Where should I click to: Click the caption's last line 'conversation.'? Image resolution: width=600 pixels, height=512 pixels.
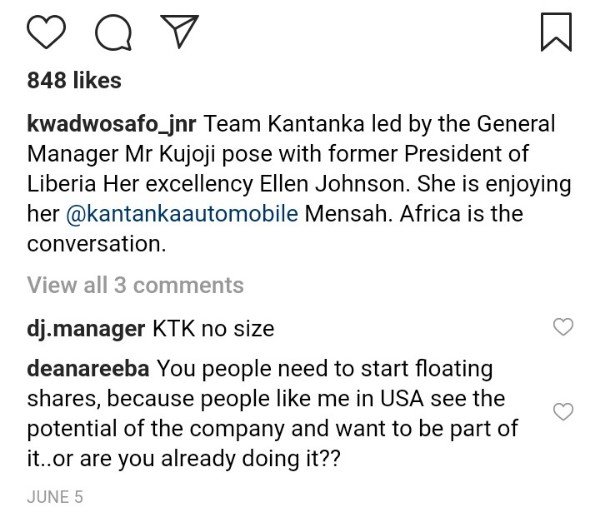click(97, 244)
